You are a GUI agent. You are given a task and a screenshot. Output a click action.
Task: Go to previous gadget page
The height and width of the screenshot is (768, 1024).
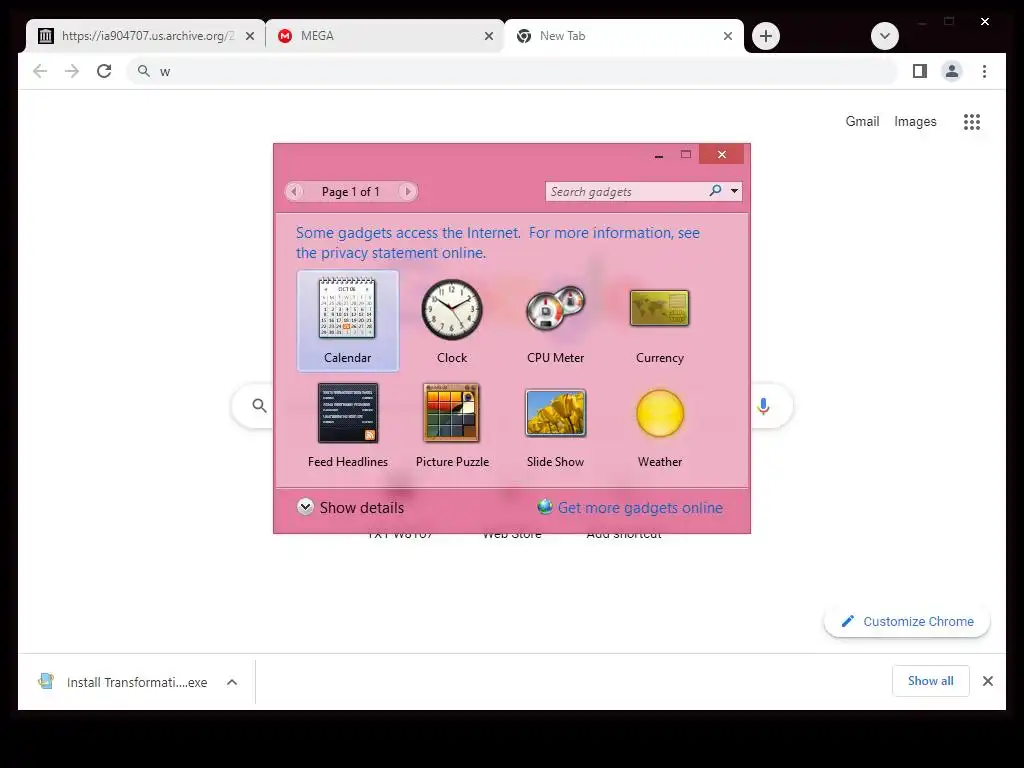click(x=294, y=191)
